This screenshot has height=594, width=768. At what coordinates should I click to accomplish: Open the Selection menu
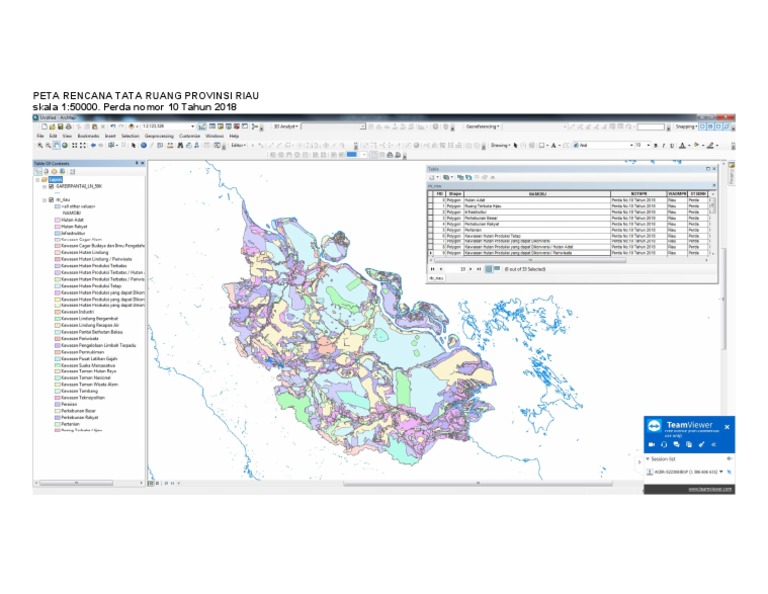130,136
